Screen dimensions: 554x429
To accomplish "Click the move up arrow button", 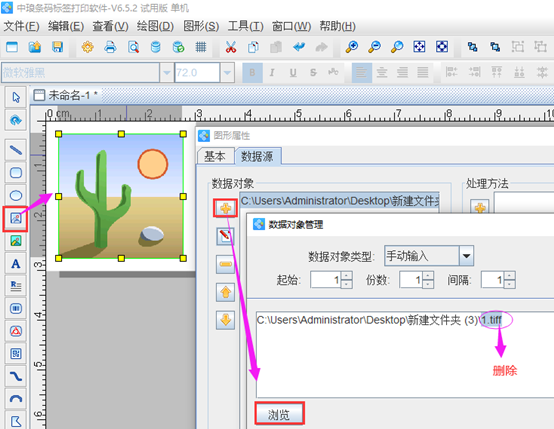I will click(225, 292).
